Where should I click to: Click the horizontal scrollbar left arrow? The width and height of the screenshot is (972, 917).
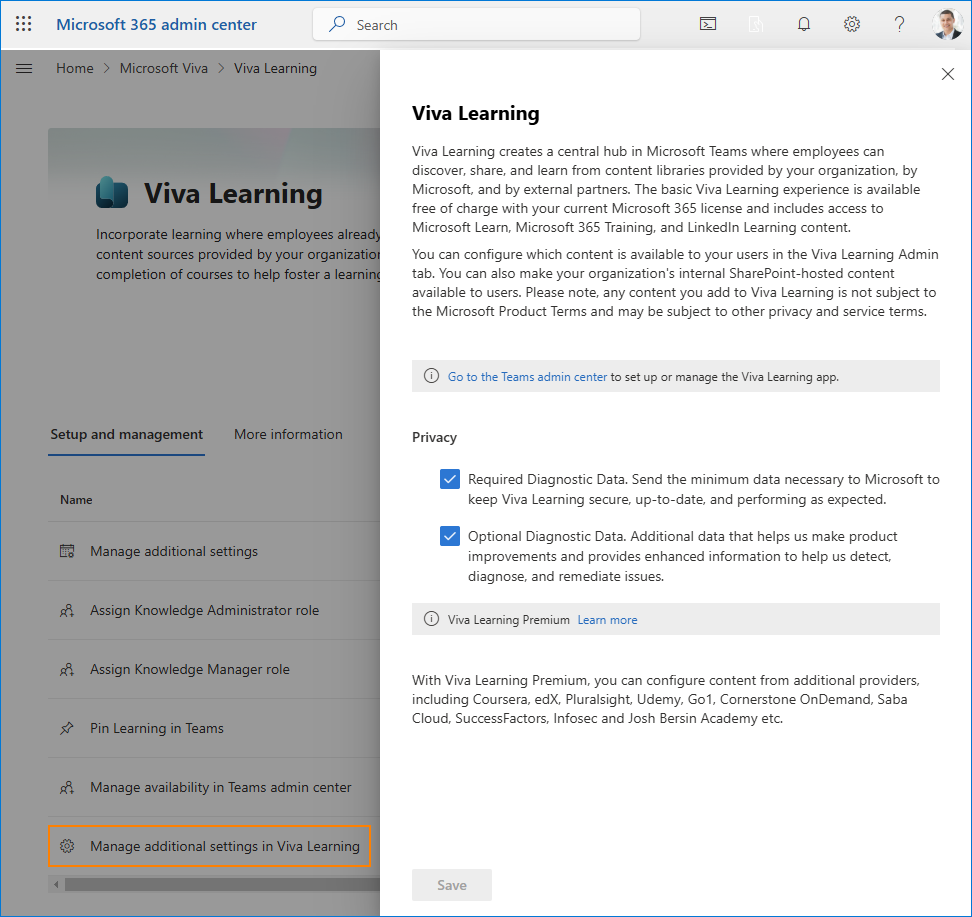coord(56,884)
